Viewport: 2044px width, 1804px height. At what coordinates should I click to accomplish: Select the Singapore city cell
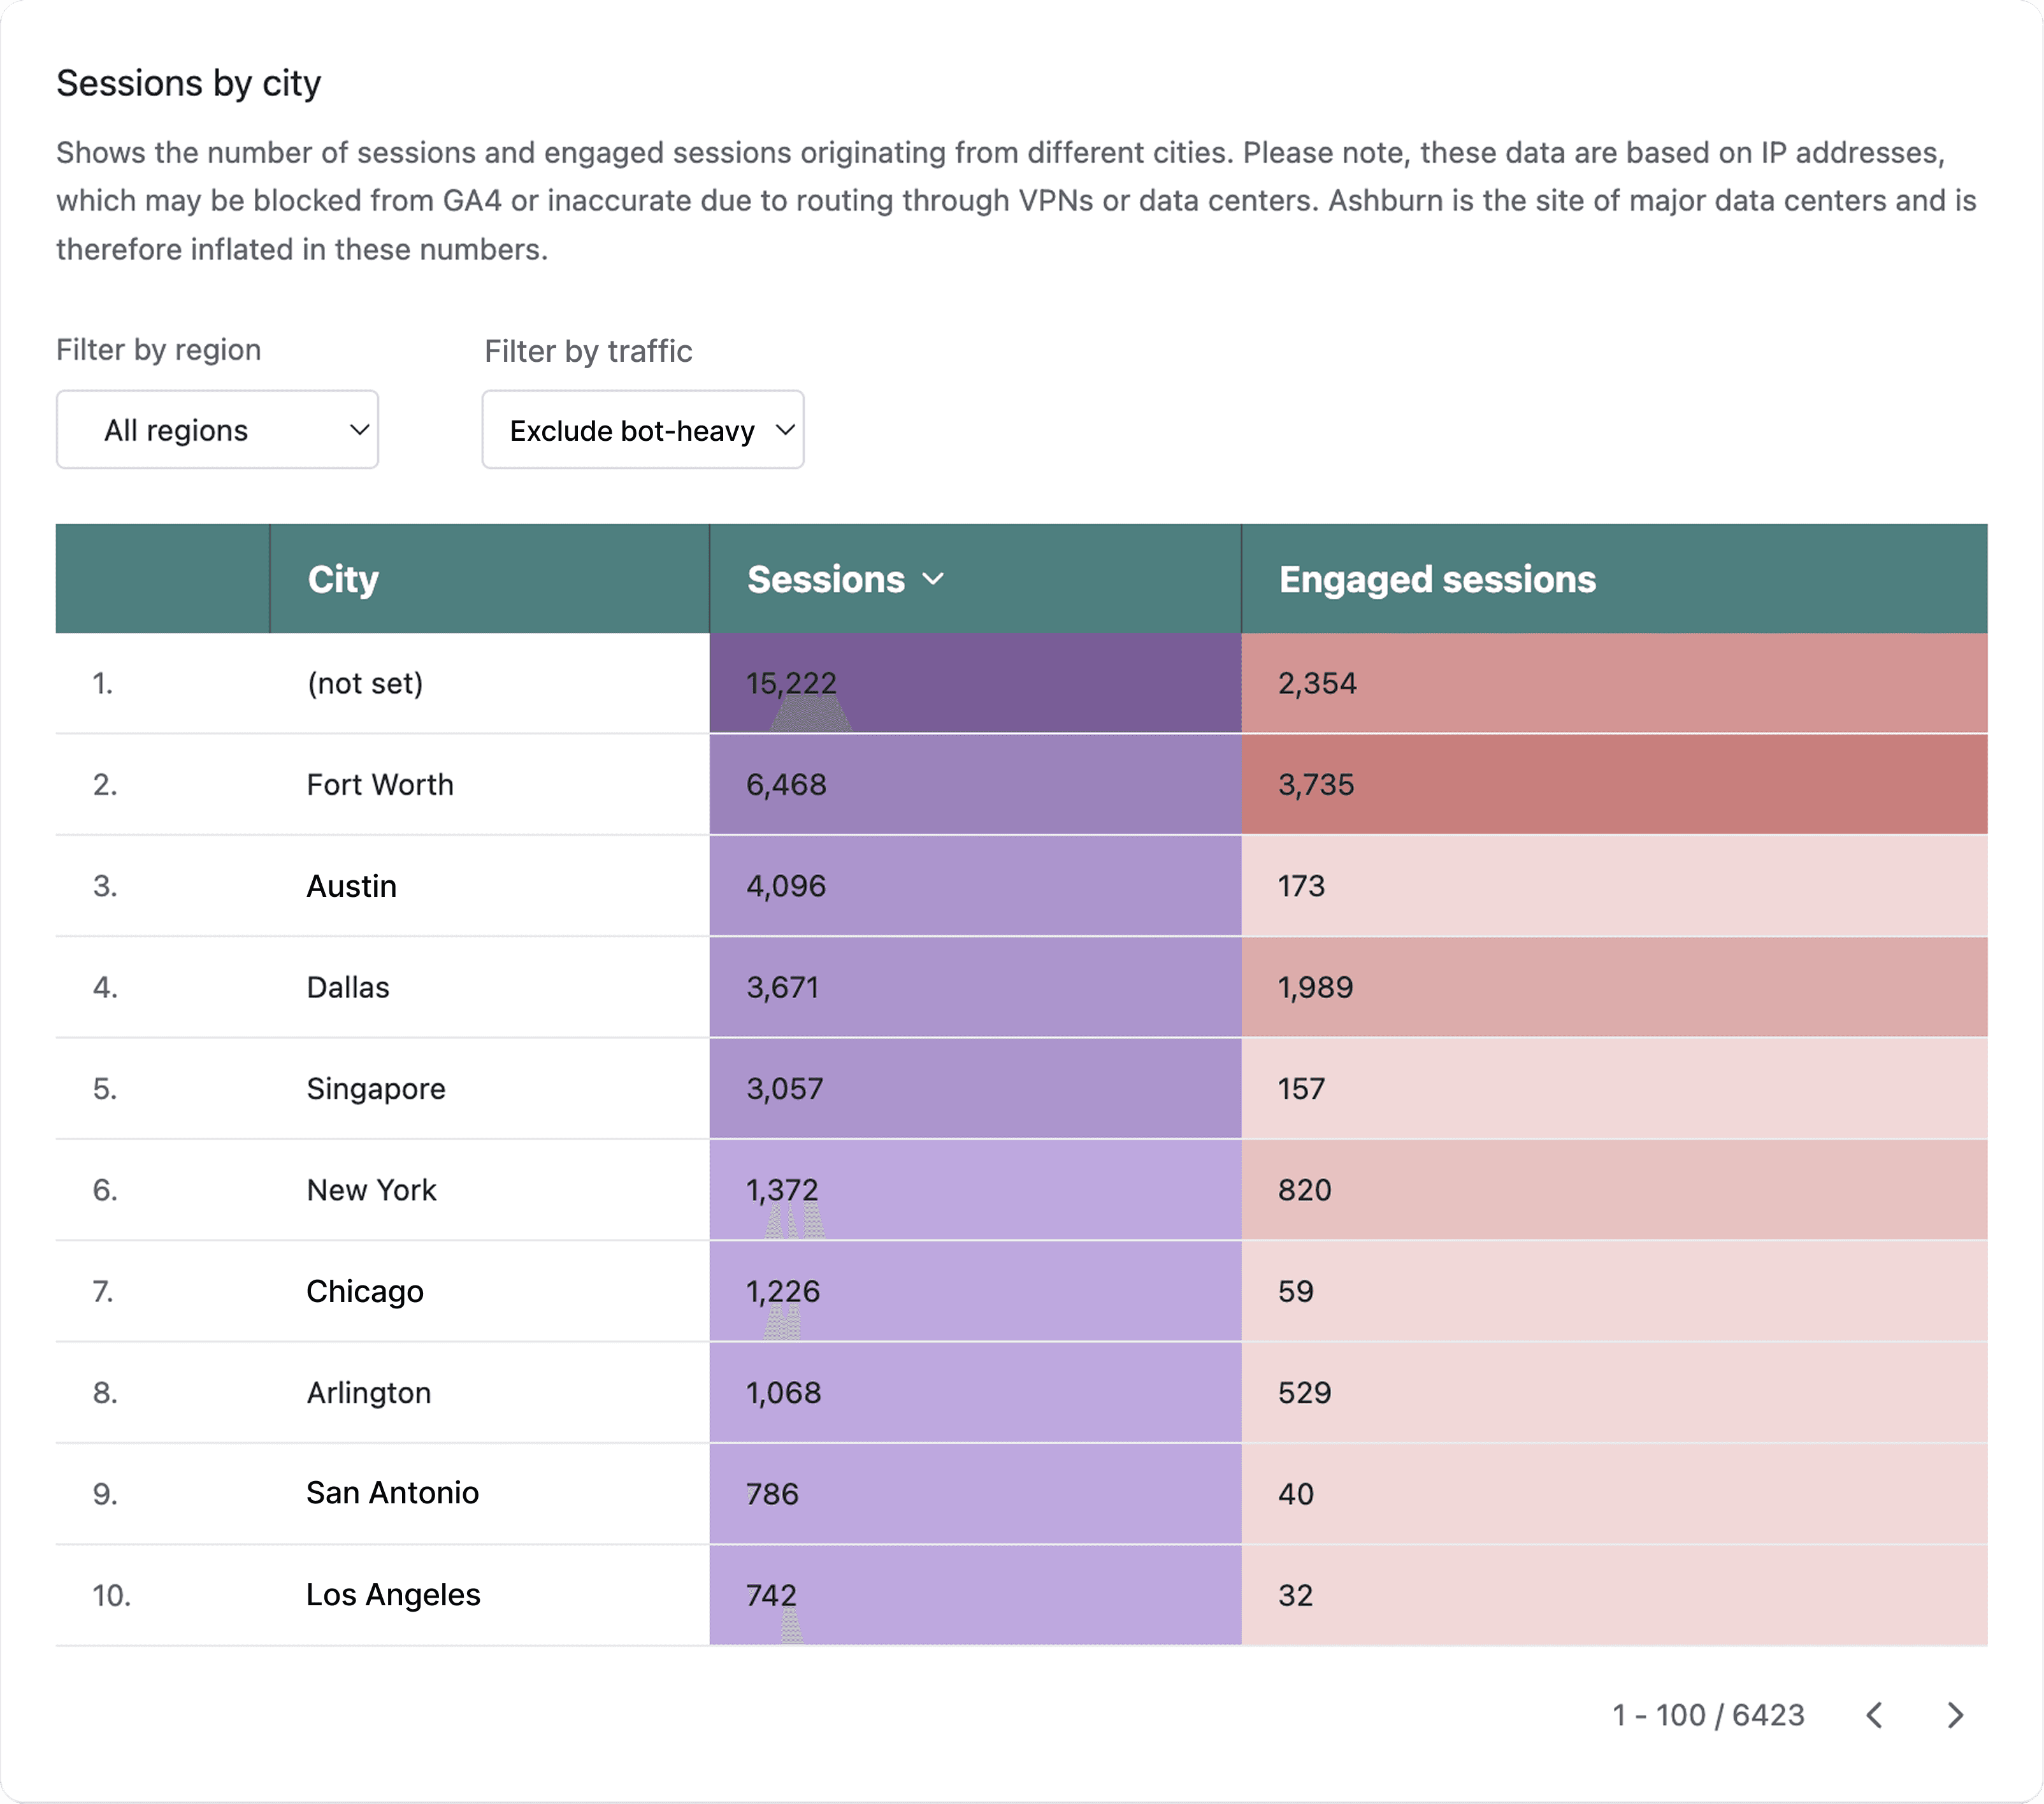376,1089
